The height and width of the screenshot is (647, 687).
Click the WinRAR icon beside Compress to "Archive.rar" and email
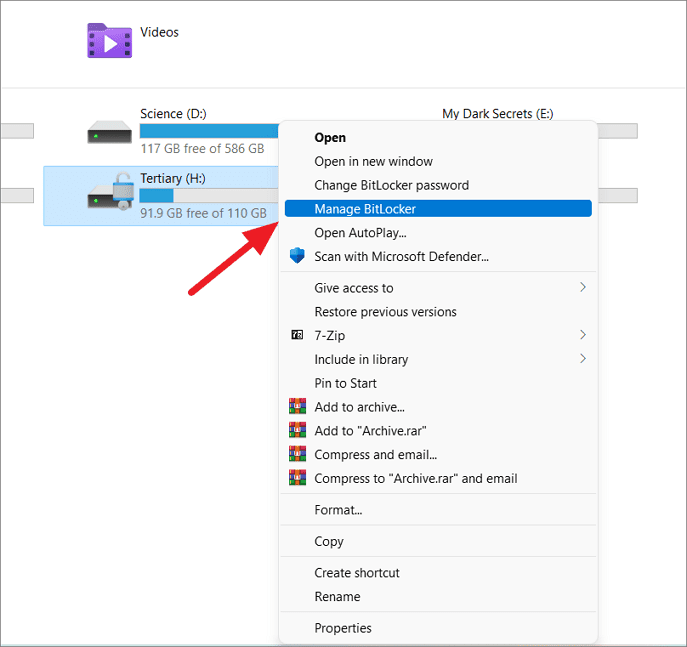(297, 477)
